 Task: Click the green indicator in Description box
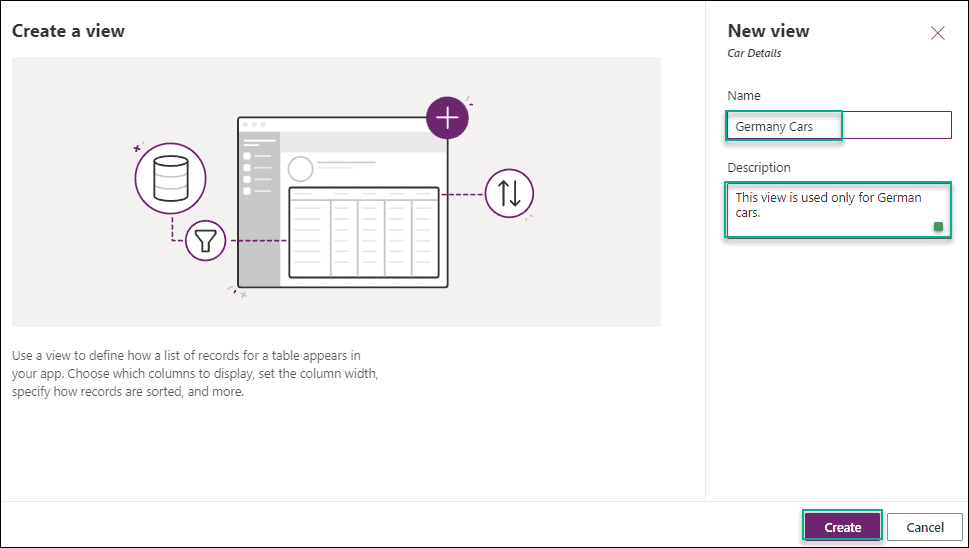(938, 227)
